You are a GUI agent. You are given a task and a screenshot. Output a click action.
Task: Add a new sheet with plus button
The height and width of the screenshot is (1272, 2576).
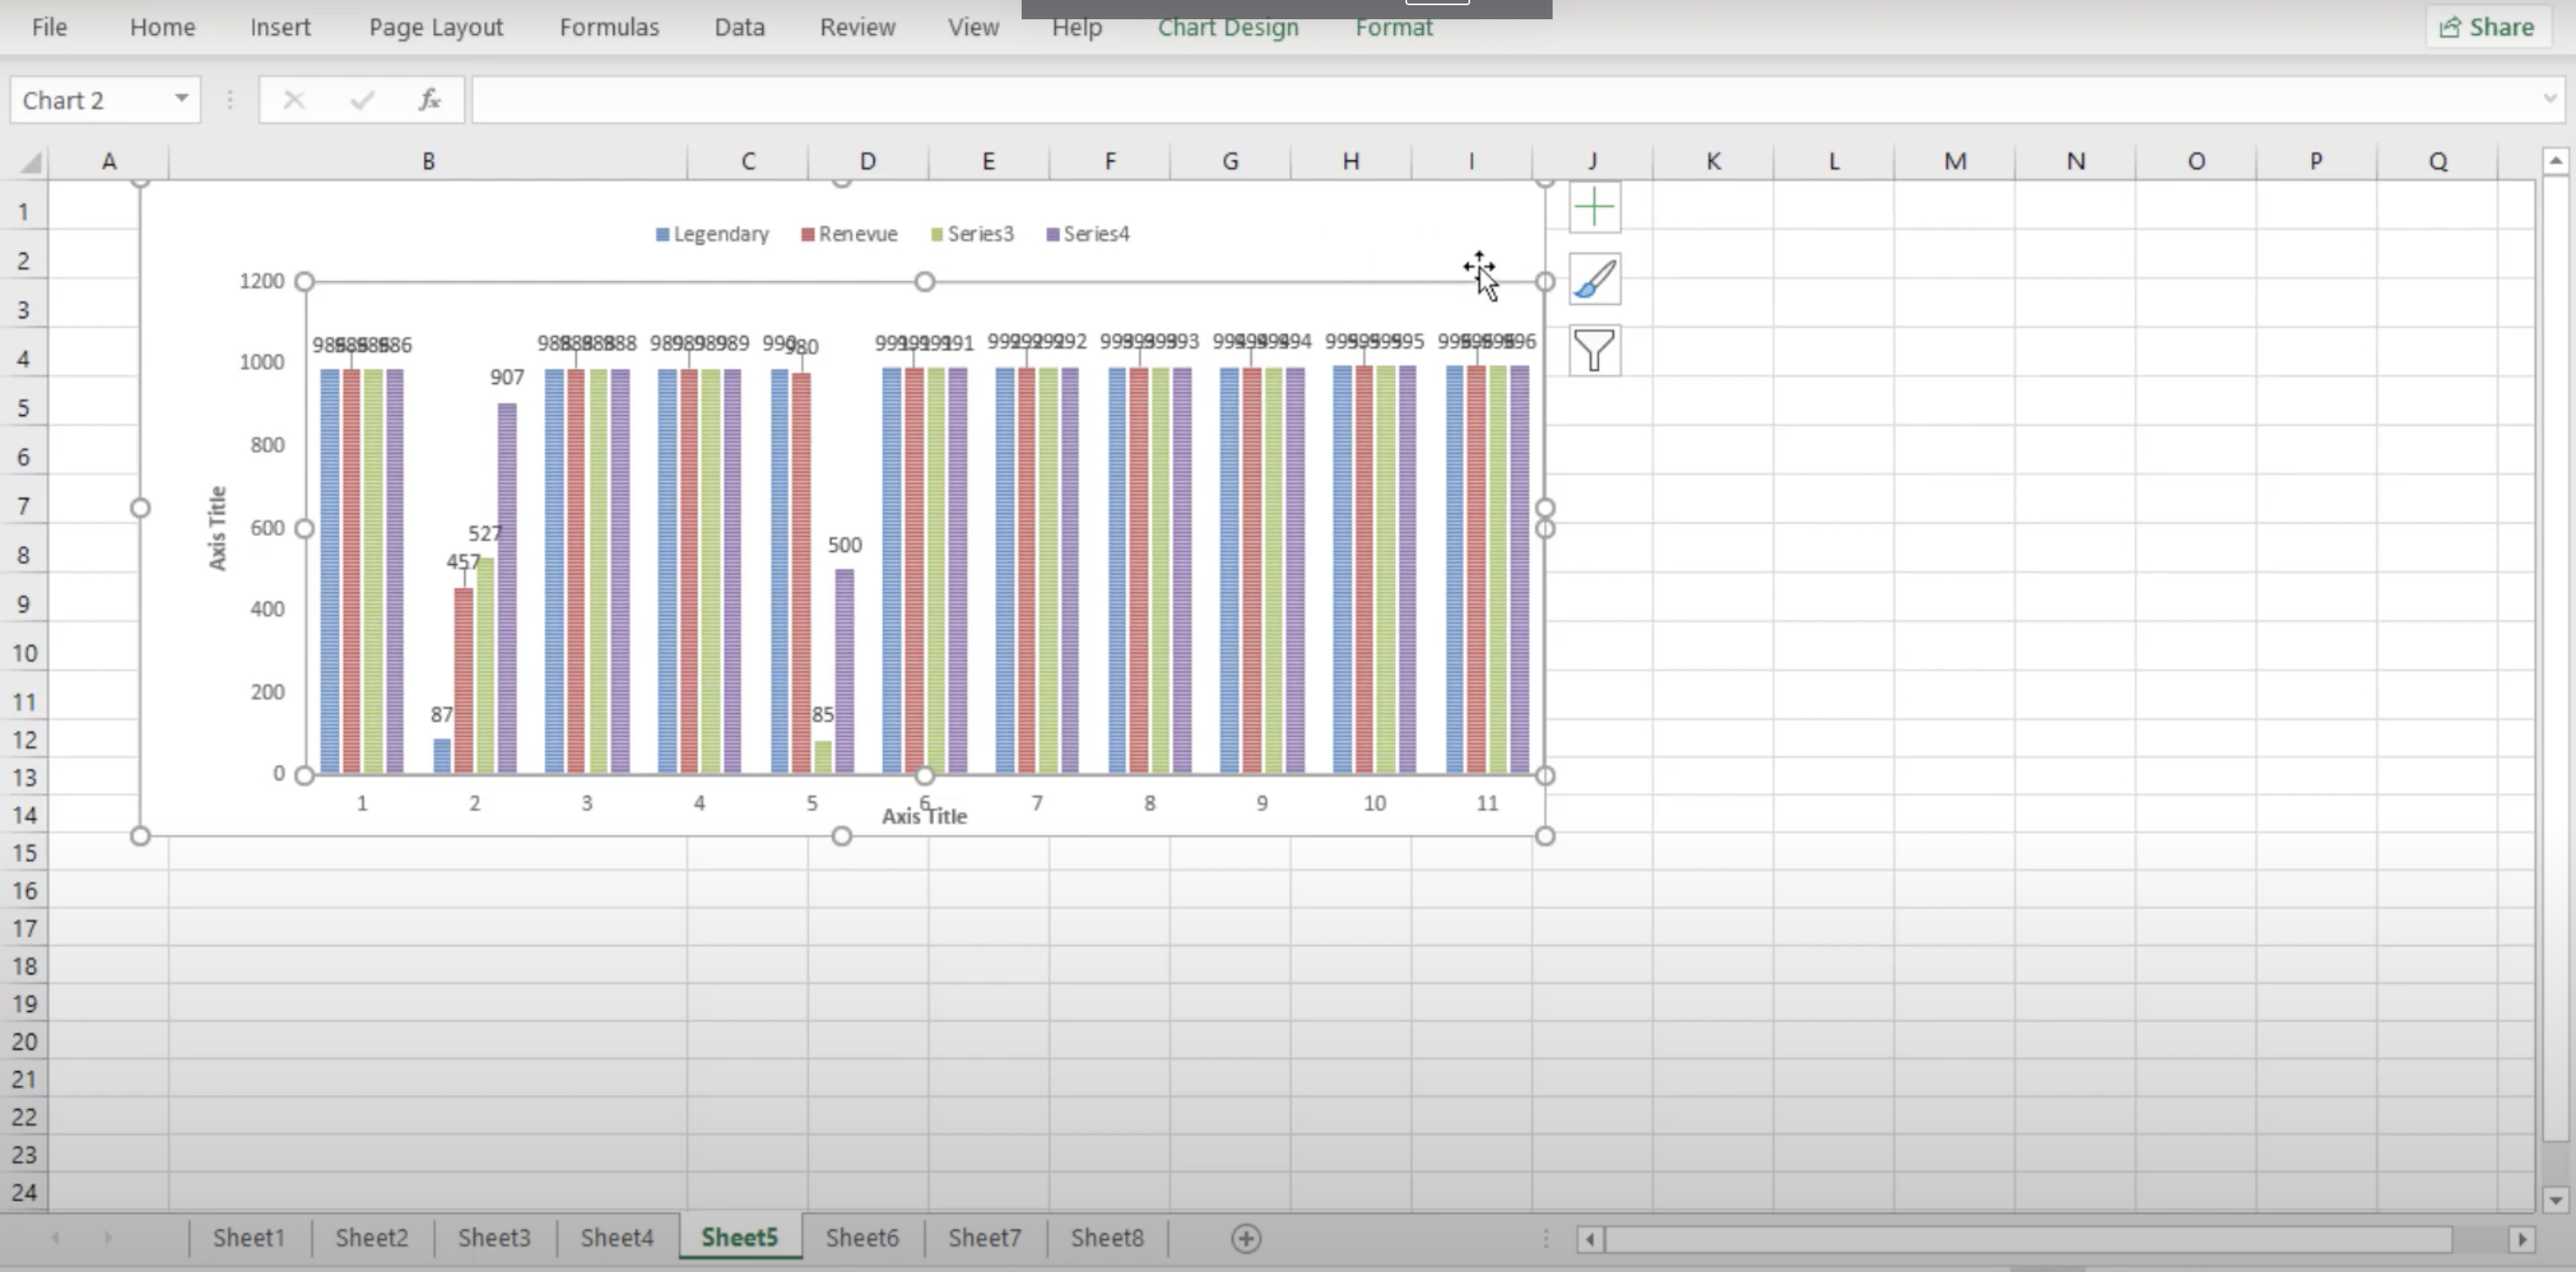[1246, 1238]
